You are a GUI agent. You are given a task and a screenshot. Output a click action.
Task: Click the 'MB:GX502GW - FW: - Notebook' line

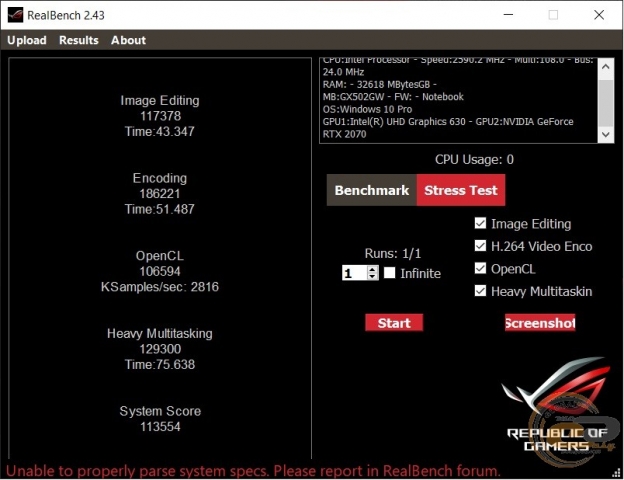tap(393, 97)
